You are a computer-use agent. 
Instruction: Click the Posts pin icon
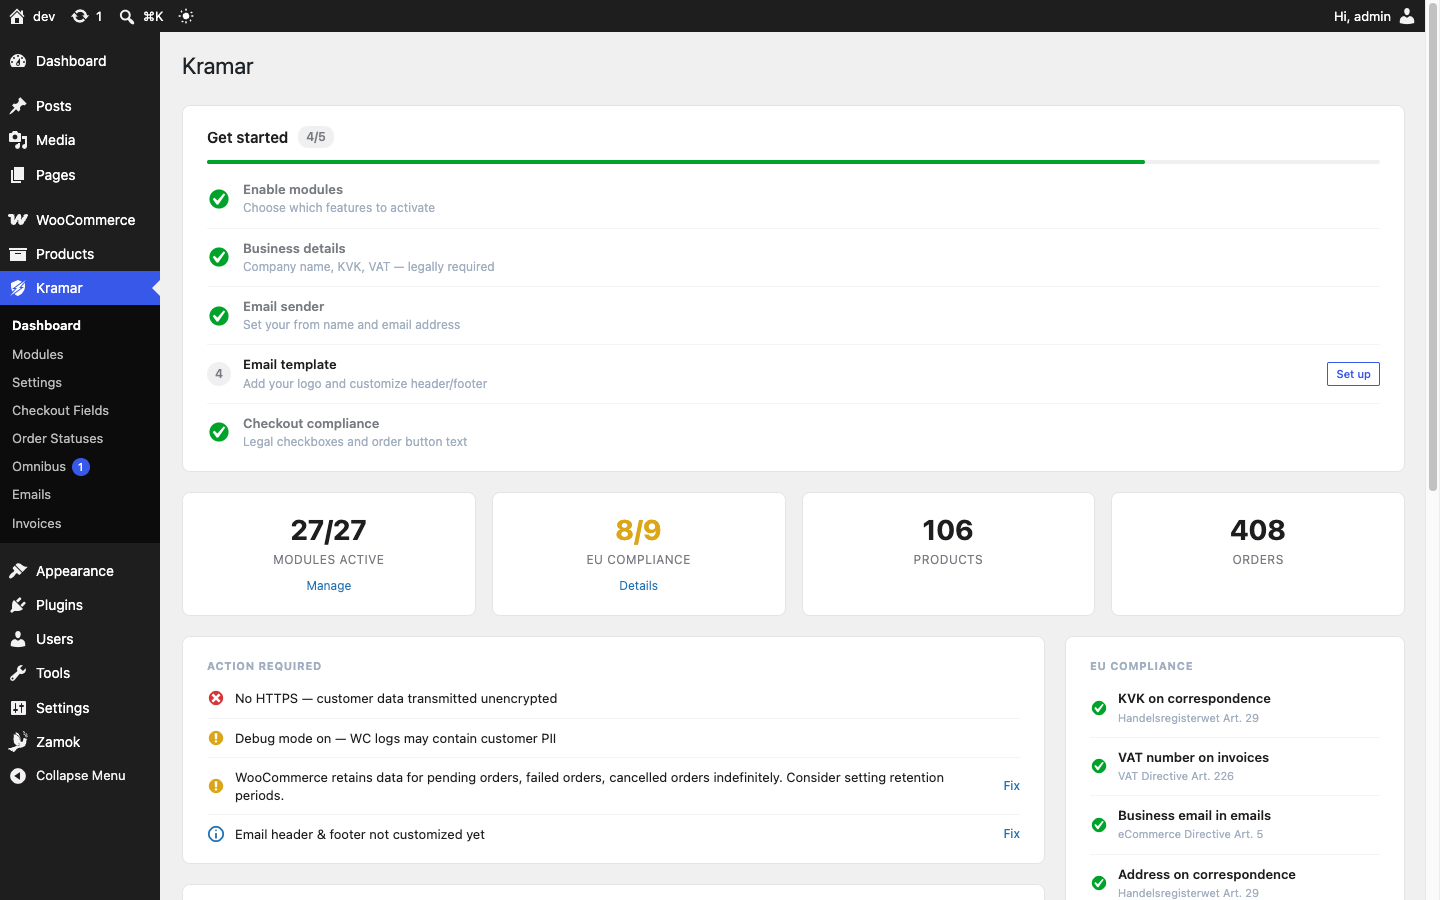pos(18,106)
